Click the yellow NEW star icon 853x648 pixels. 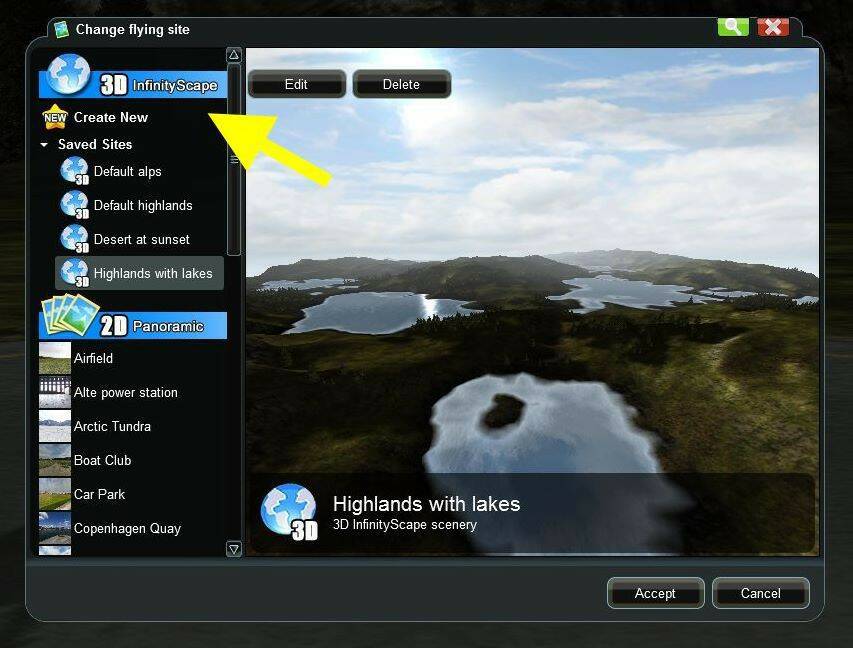(55, 118)
